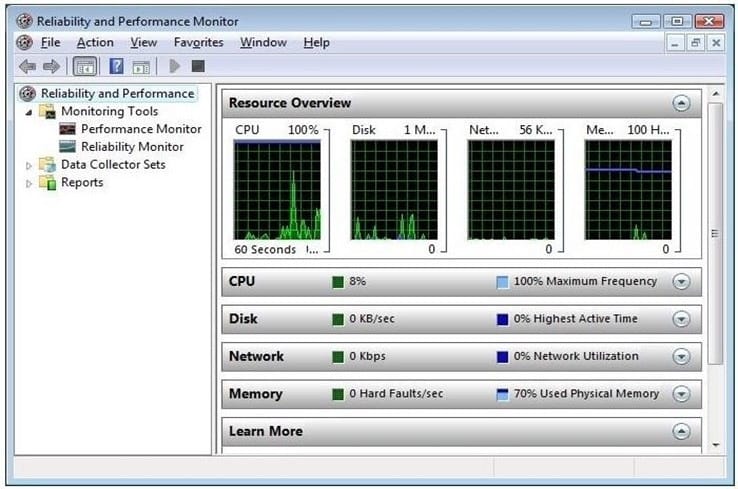
Task: Open the Action menu
Action: pos(95,42)
